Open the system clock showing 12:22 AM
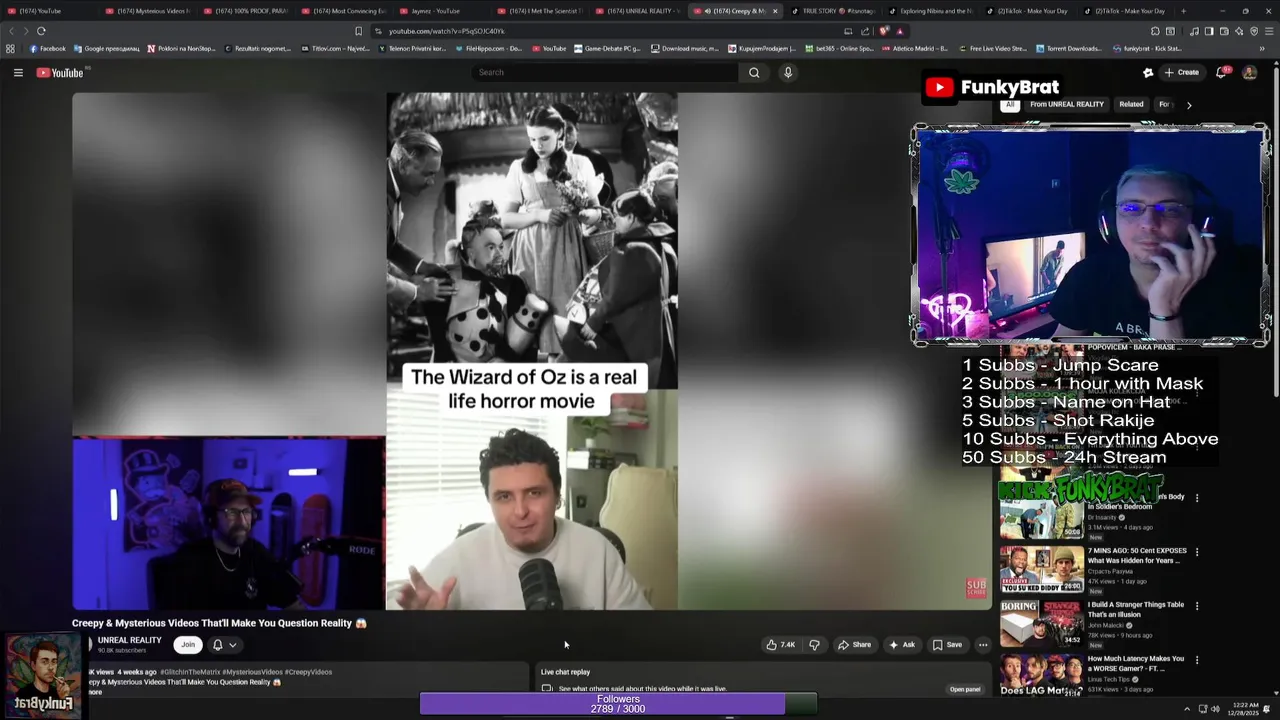 tap(1245, 709)
